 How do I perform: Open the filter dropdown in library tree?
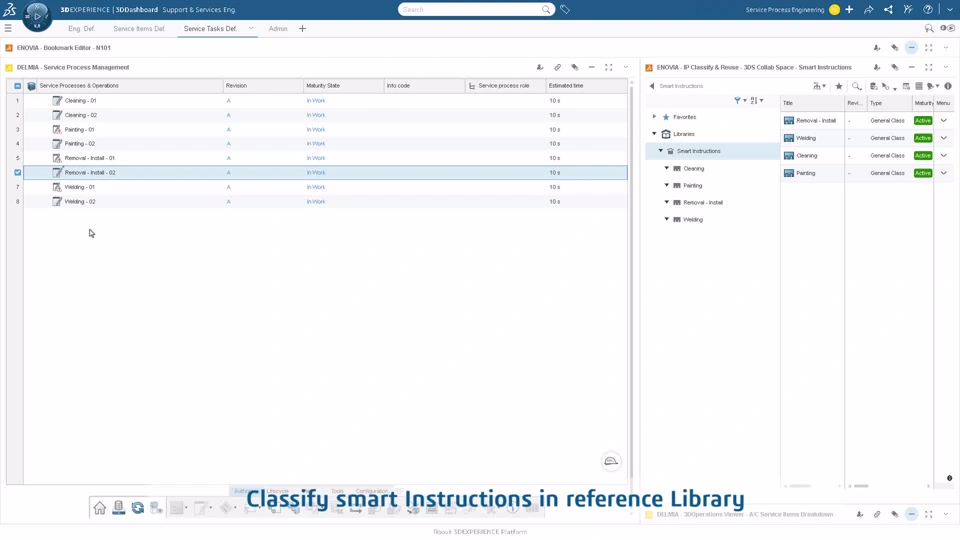740,100
